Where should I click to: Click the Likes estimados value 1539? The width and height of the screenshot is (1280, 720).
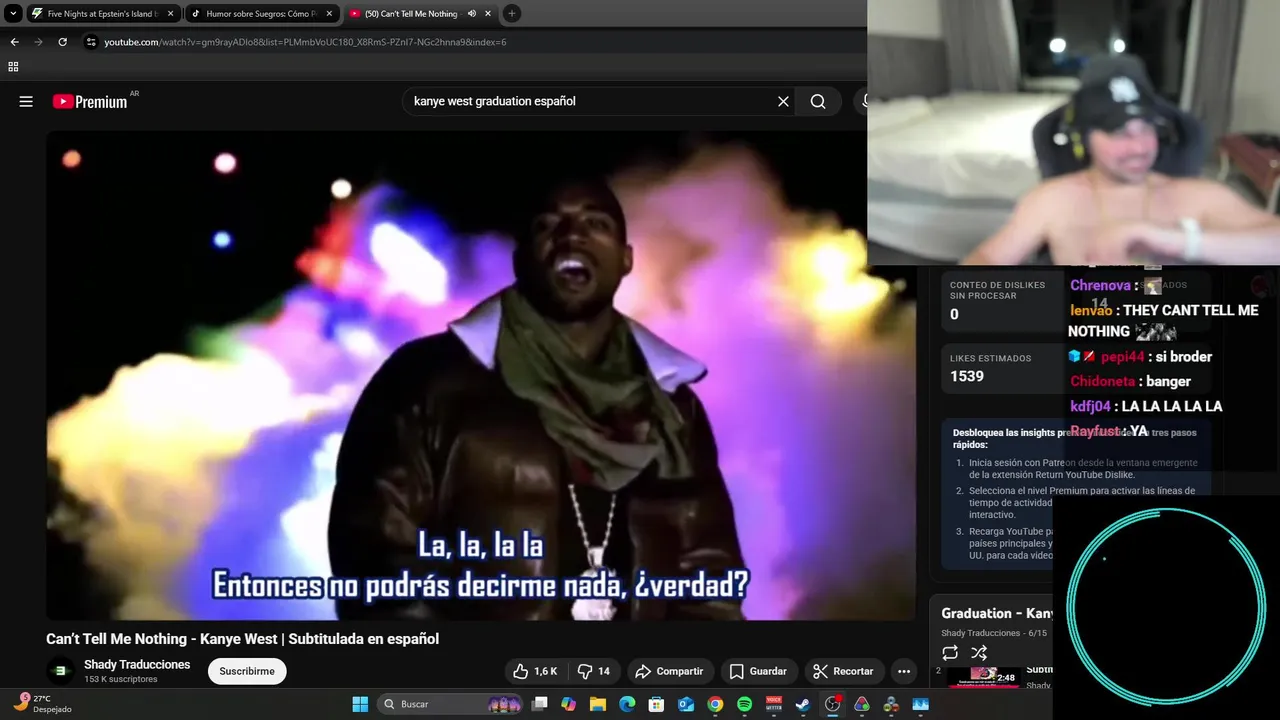[967, 376]
